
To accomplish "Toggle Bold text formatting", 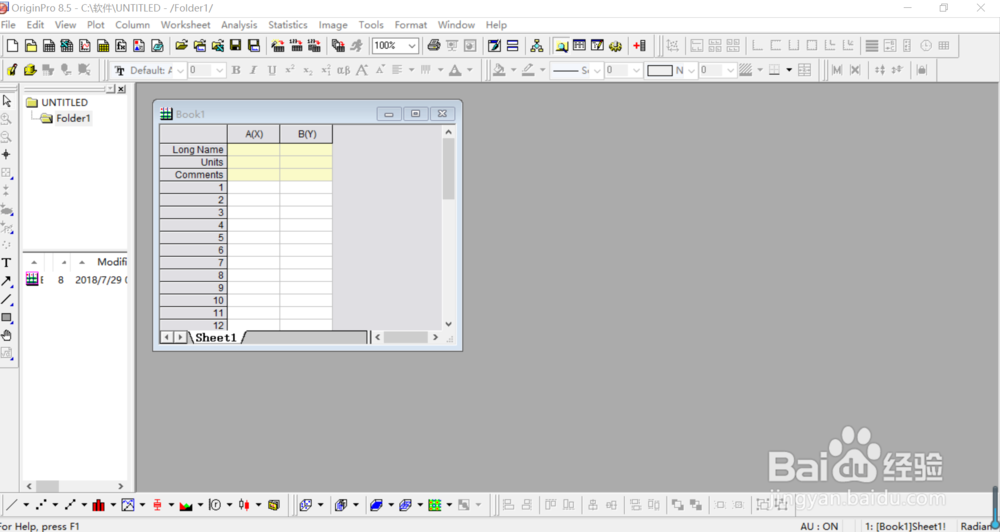I will [x=236, y=70].
